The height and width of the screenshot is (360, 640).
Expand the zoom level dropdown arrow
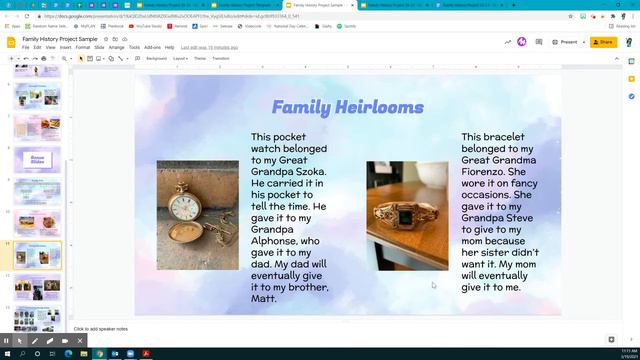71,59
